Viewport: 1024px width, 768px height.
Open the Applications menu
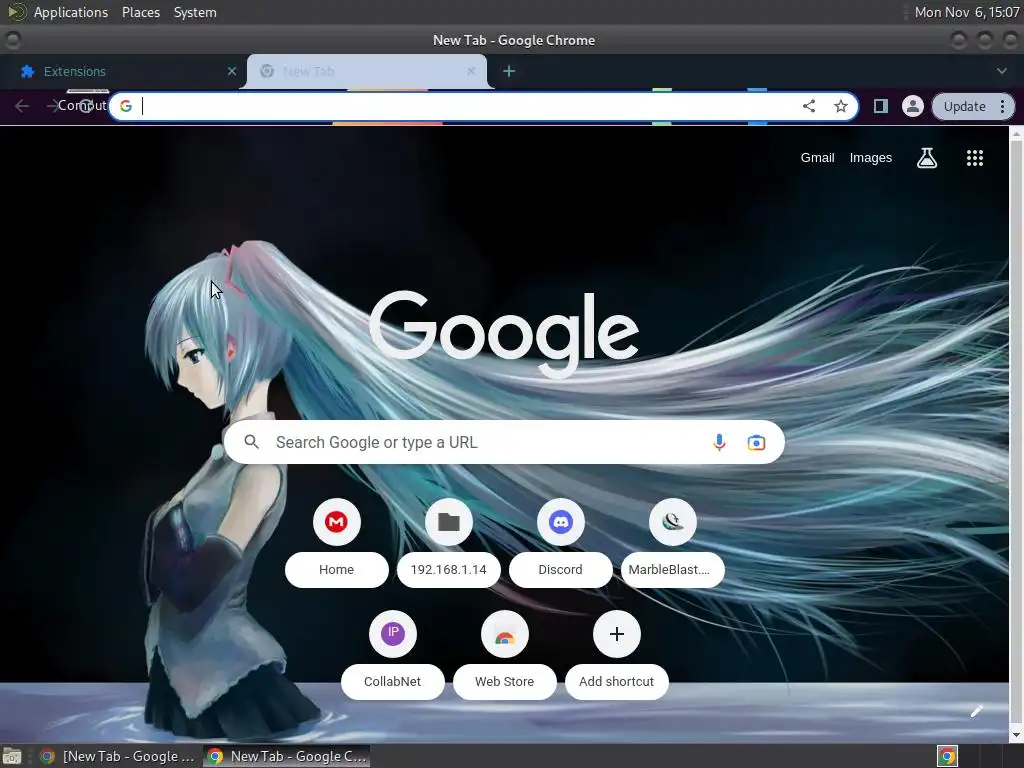click(x=71, y=12)
